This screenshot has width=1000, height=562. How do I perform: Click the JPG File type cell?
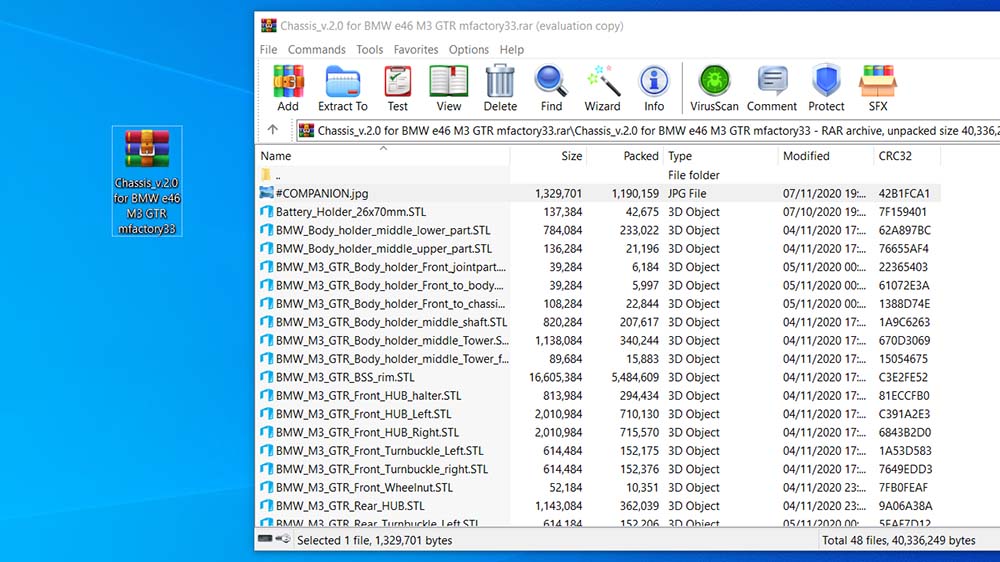click(x=687, y=193)
